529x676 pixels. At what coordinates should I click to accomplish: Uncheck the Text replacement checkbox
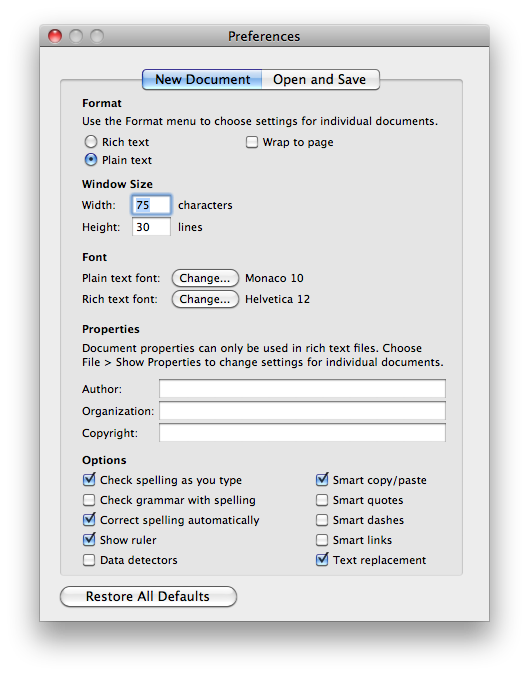point(322,560)
